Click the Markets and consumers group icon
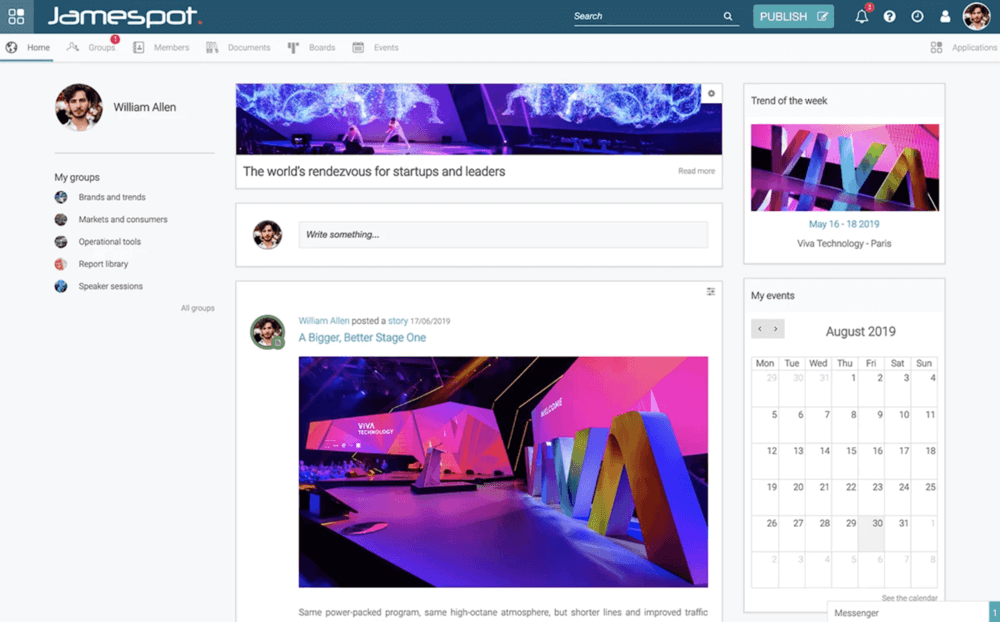This screenshot has width=1000, height=622. tap(61, 219)
